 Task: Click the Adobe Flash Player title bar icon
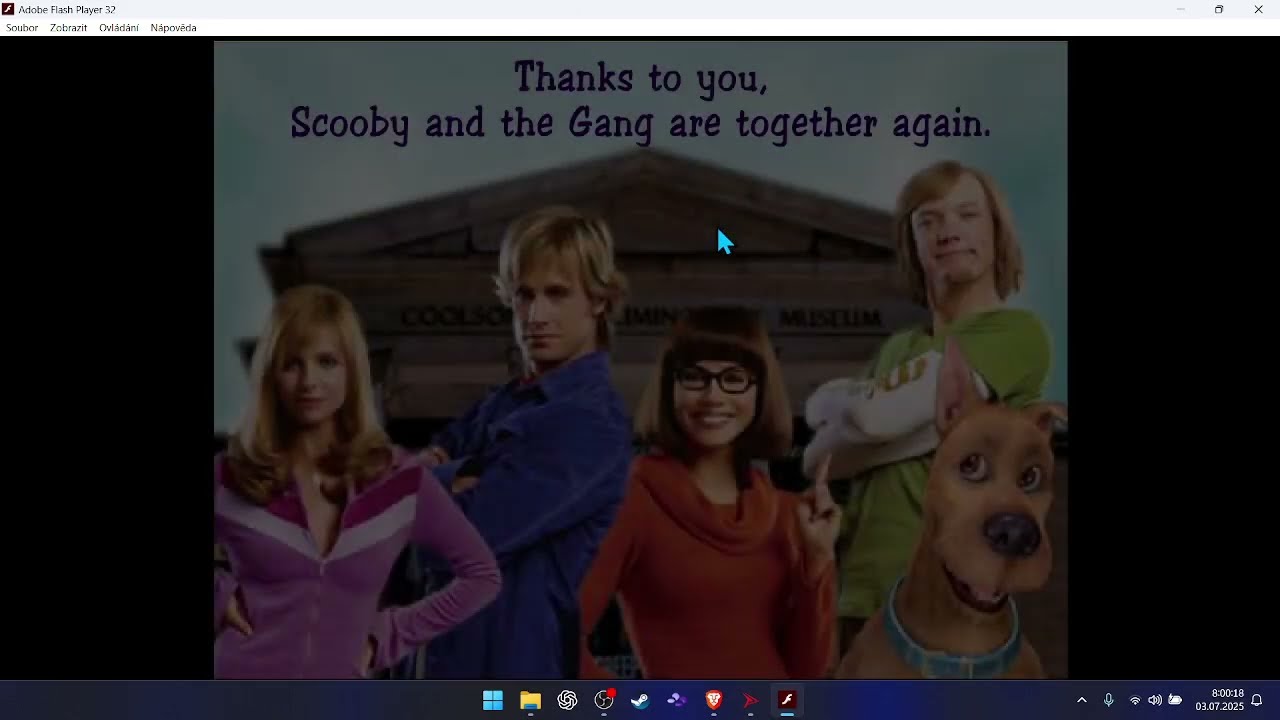point(9,9)
